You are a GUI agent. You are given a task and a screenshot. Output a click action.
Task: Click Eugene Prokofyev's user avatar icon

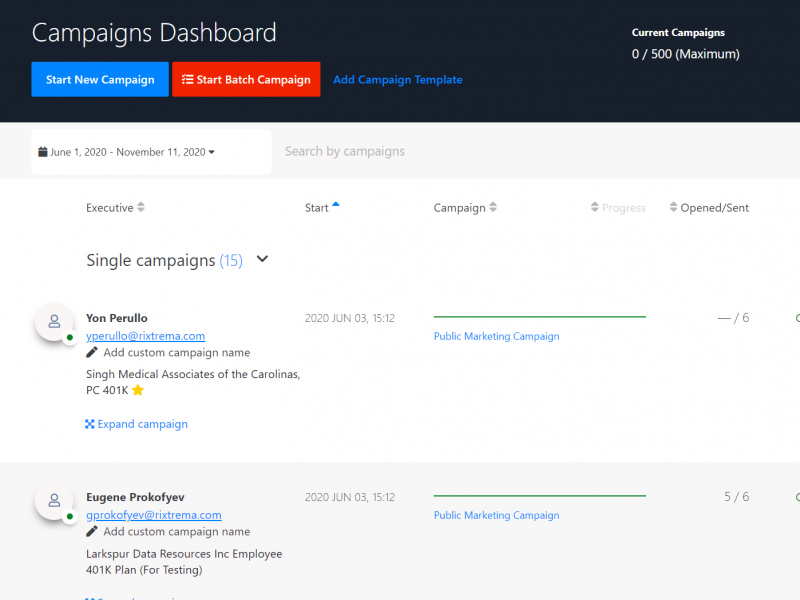click(54, 501)
